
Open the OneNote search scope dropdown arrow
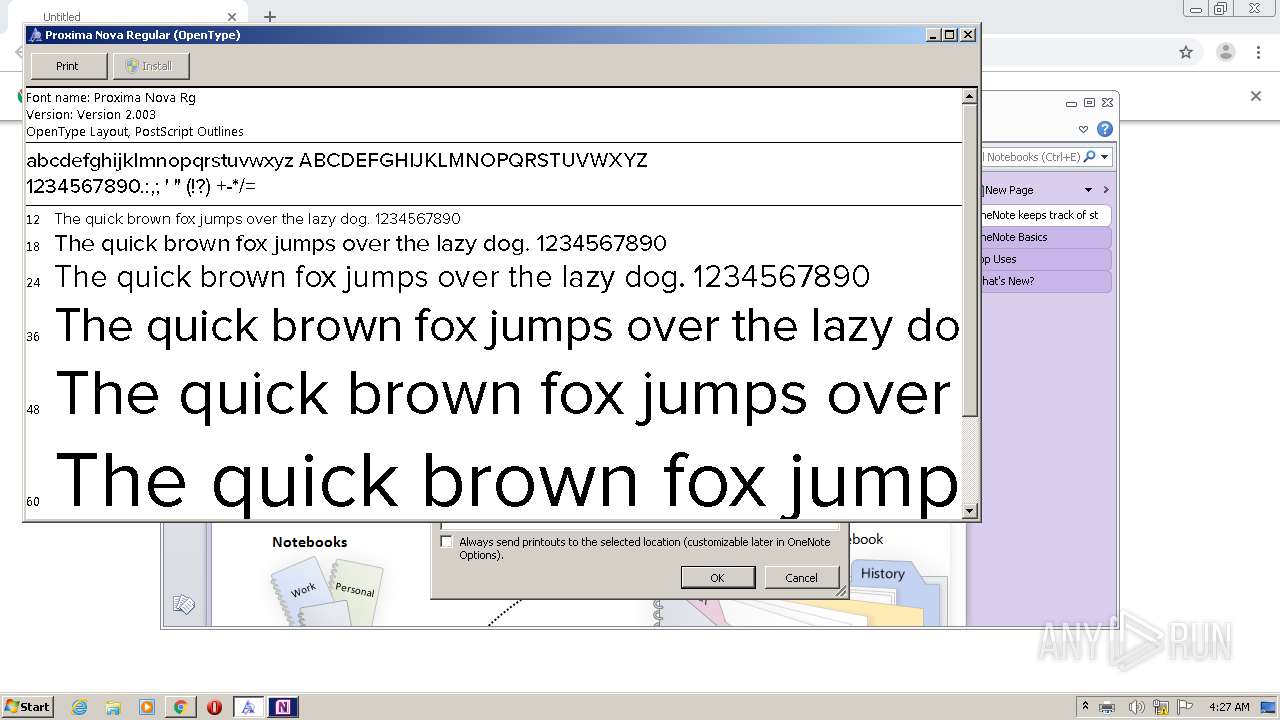1103,157
